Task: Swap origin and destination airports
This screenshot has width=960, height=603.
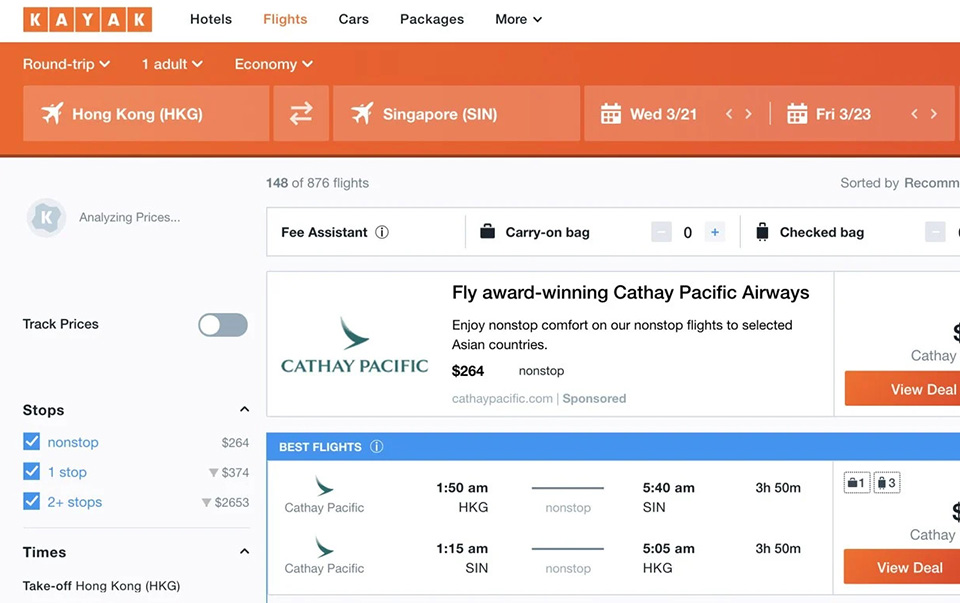Action: (301, 114)
